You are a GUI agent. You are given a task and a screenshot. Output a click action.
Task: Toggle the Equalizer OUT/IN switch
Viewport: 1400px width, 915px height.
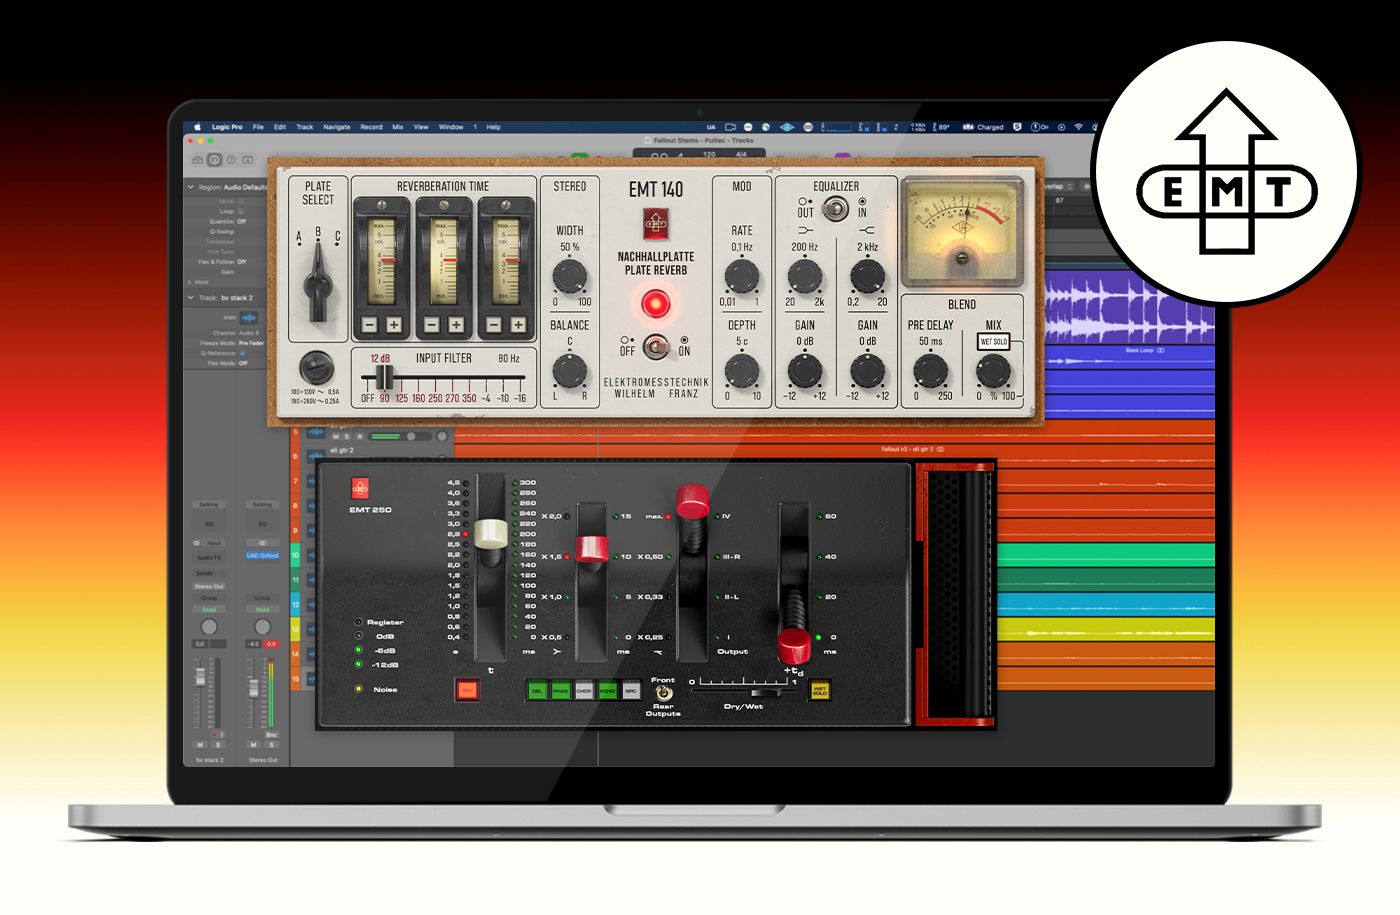point(834,208)
